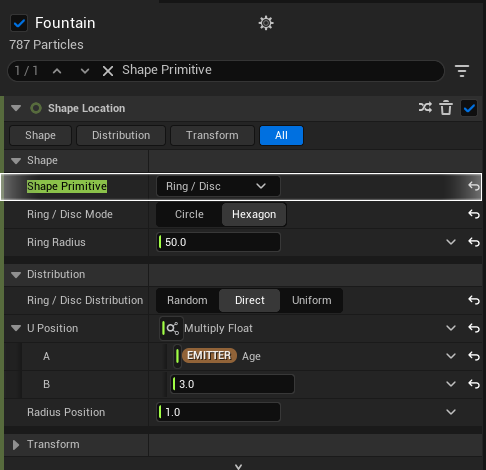Viewport: 486px width, 470px height.
Task: Open the Shape Primitive Ring / Disc dropdown
Action: (218, 186)
